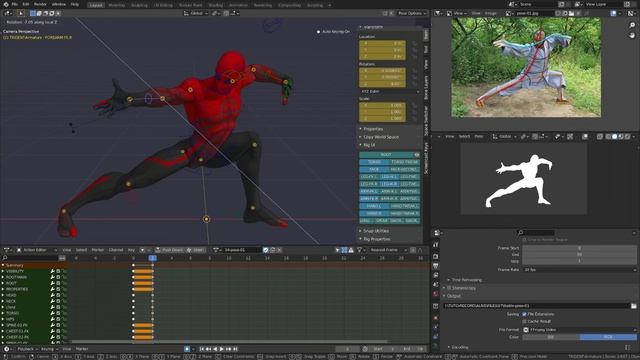Toggle File Extensions checkbox
This screenshot has width=640, height=360.
[x=524, y=314]
